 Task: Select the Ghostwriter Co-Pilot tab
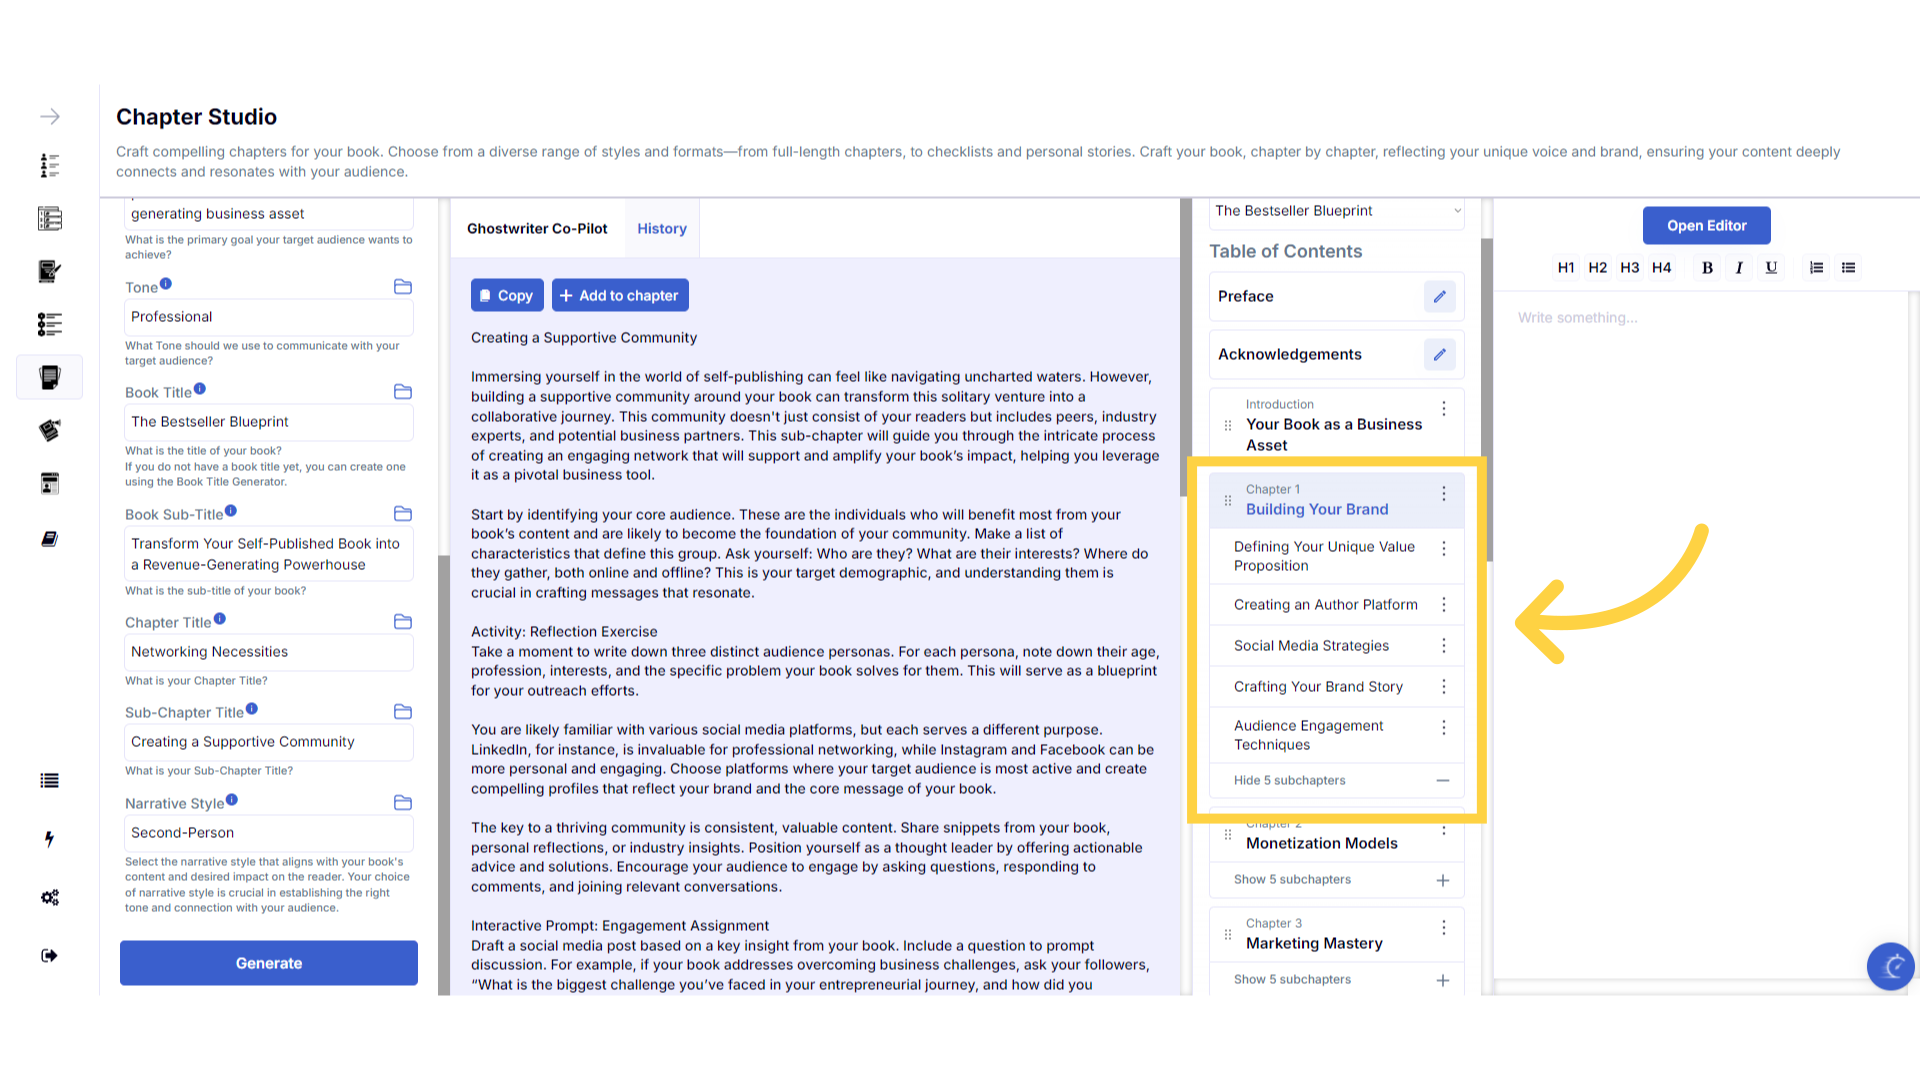point(537,229)
